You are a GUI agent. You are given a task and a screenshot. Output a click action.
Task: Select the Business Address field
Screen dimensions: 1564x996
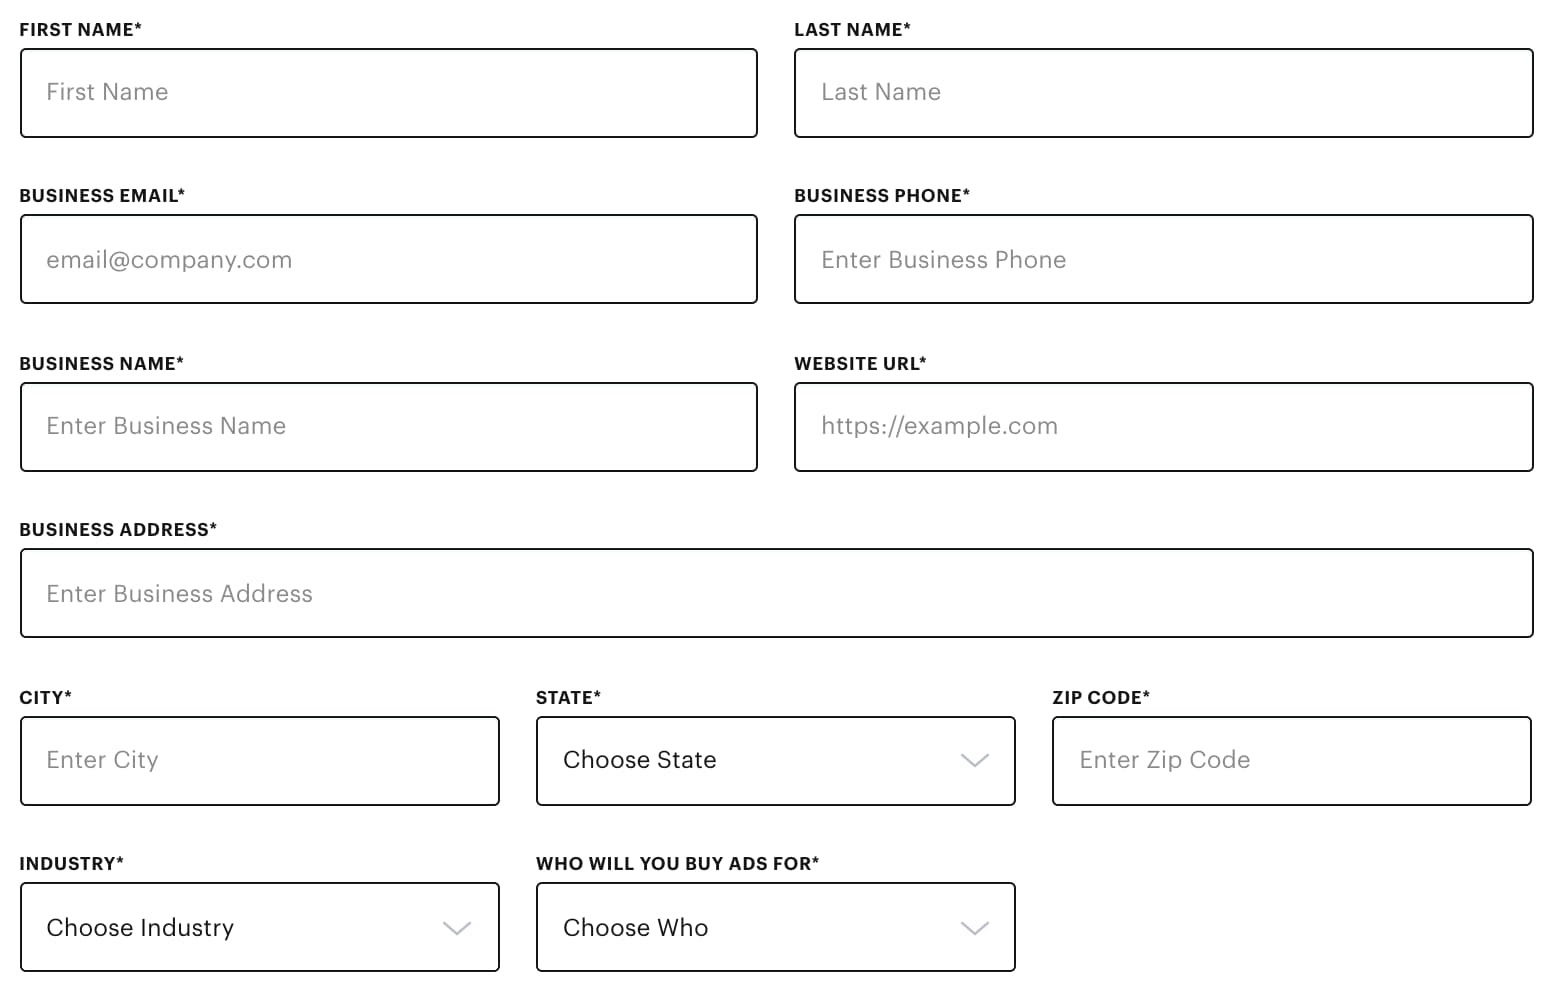pyautogui.click(x=777, y=593)
